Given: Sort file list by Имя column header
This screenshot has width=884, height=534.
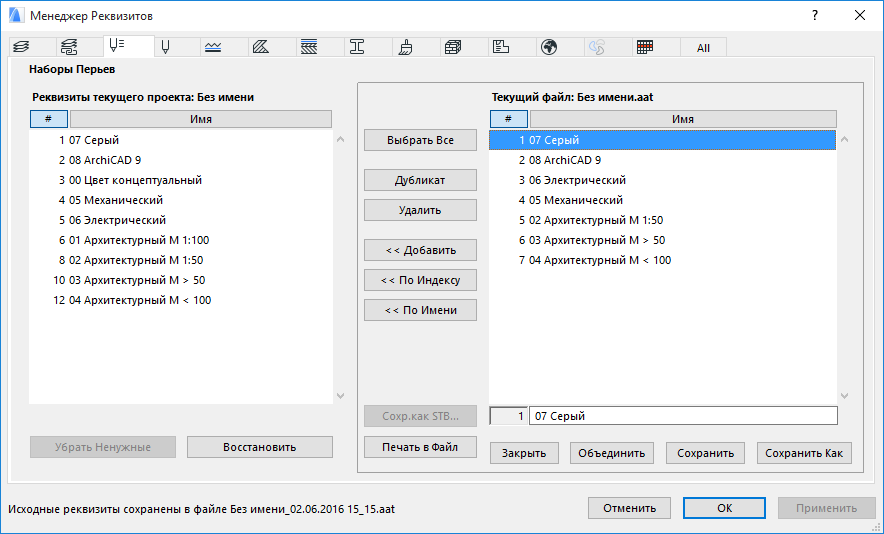Looking at the screenshot, I should coord(683,119).
